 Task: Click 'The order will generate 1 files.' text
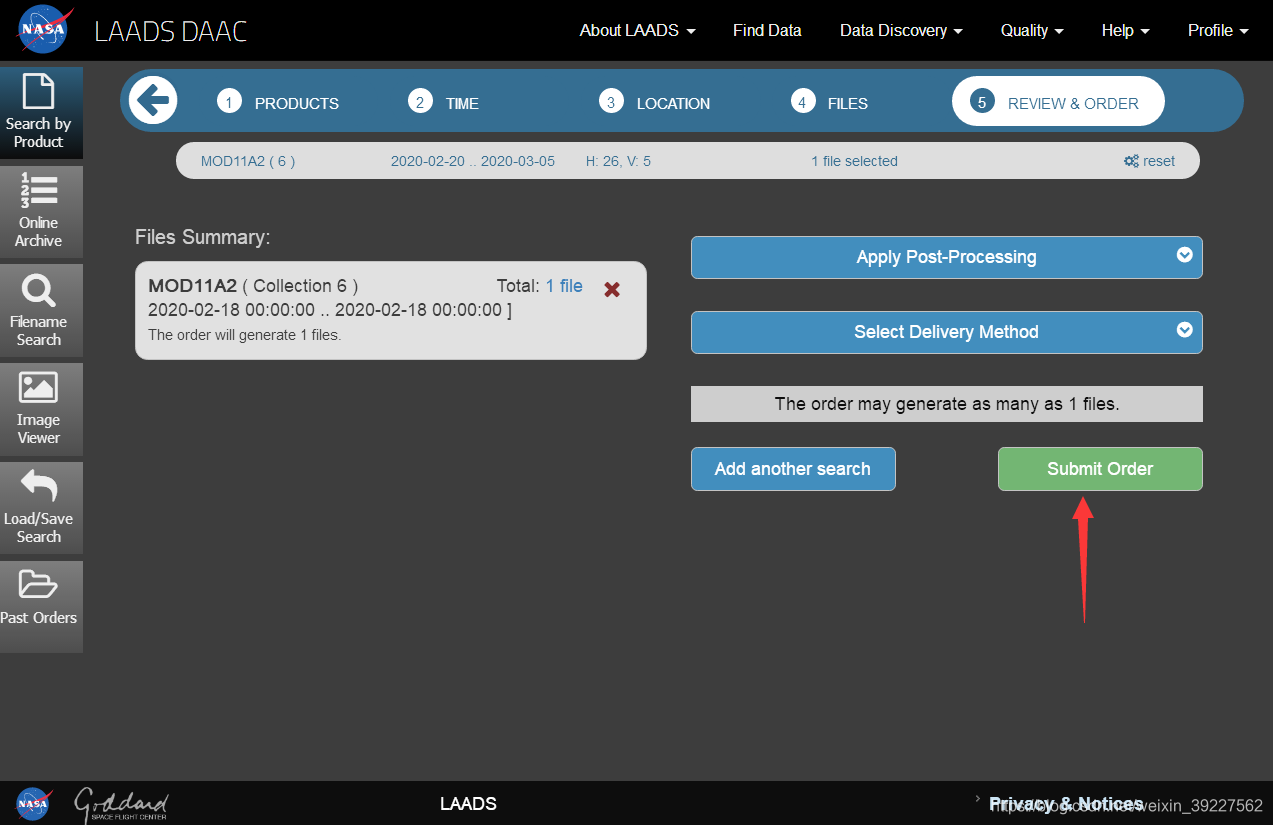tap(245, 335)
